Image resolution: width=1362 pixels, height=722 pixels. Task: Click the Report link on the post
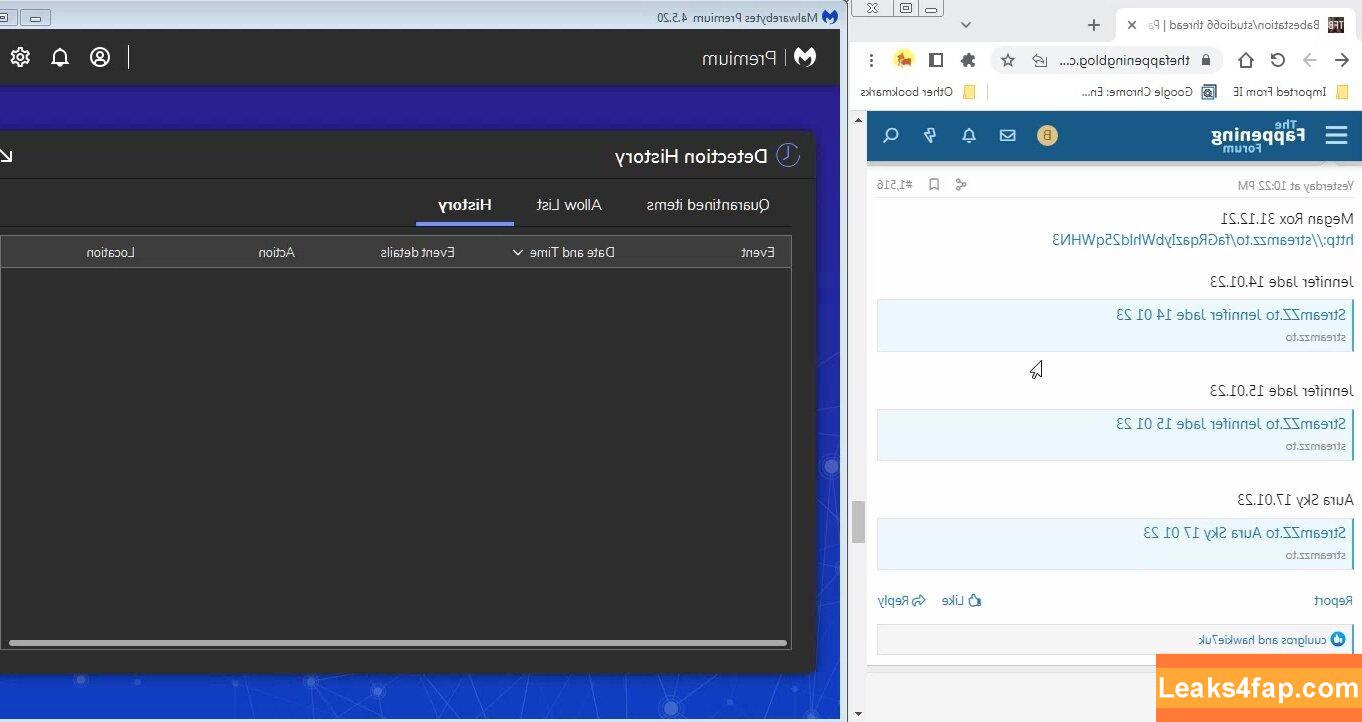pos(1333,600)
